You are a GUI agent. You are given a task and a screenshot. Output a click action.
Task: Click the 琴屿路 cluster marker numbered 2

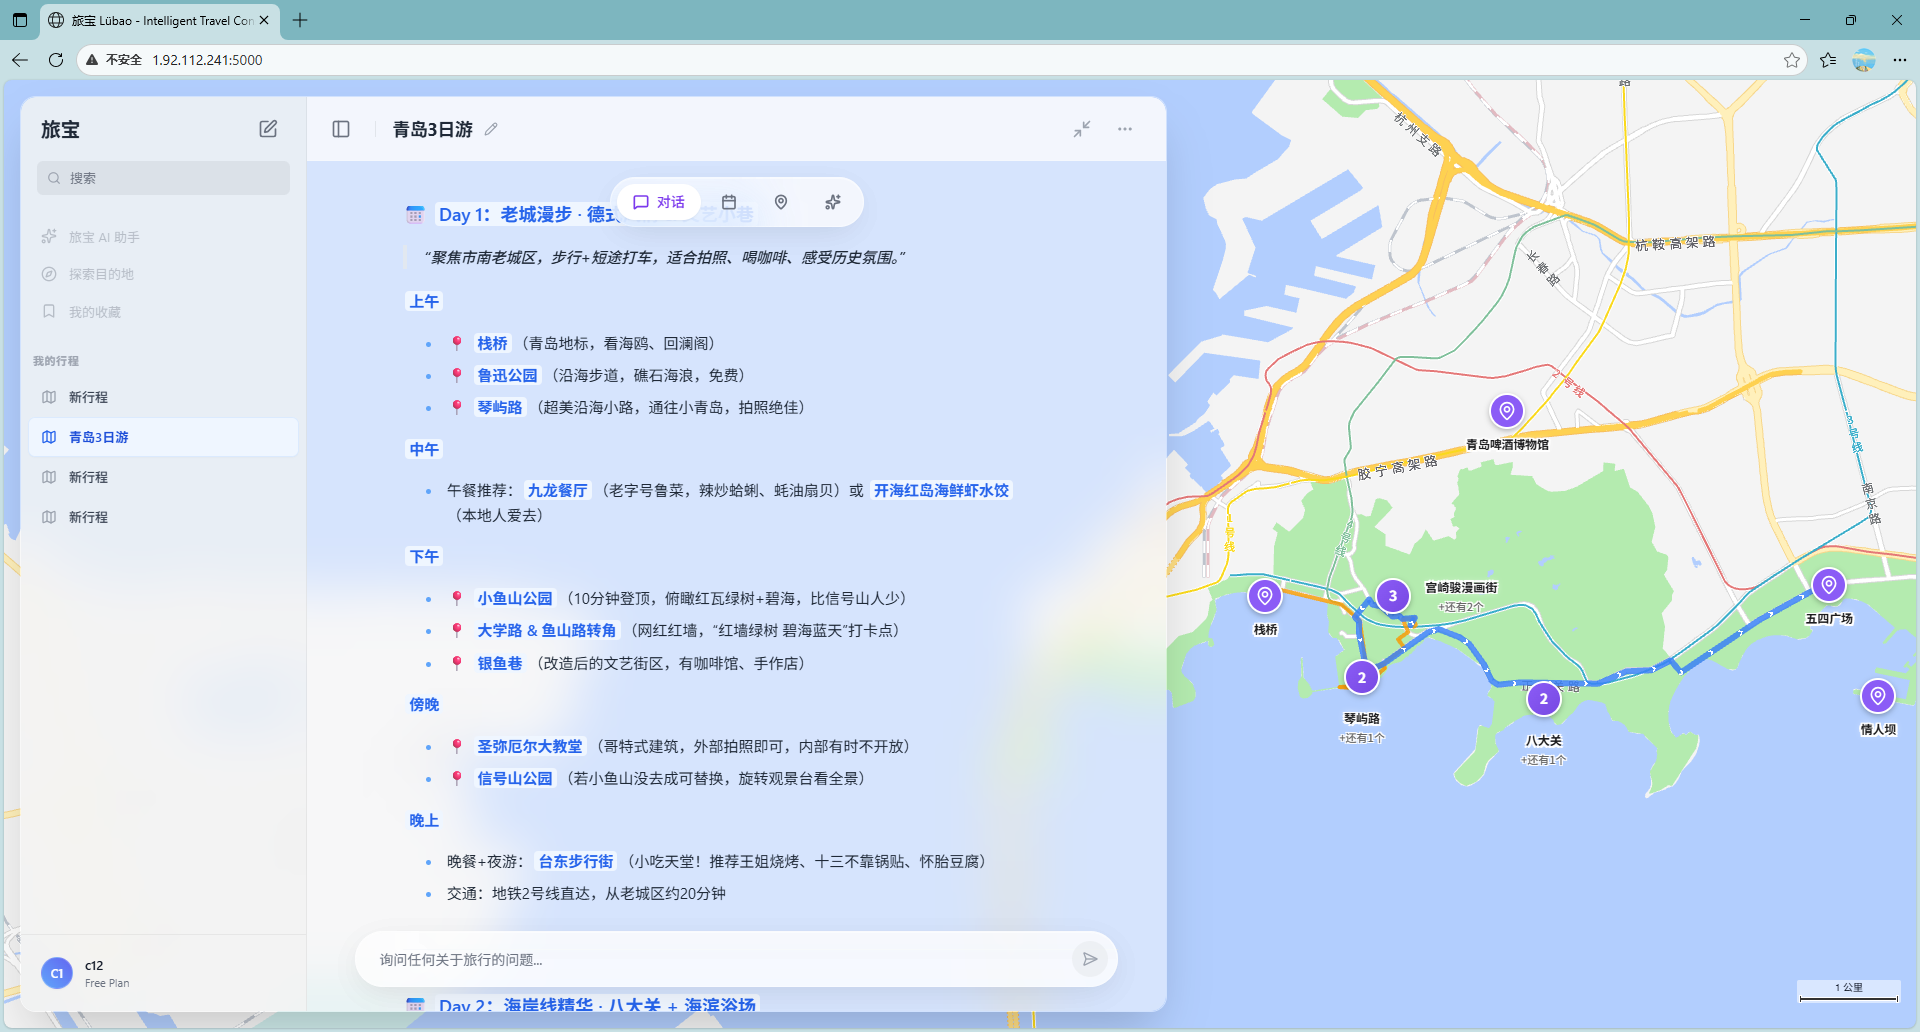1361,678
